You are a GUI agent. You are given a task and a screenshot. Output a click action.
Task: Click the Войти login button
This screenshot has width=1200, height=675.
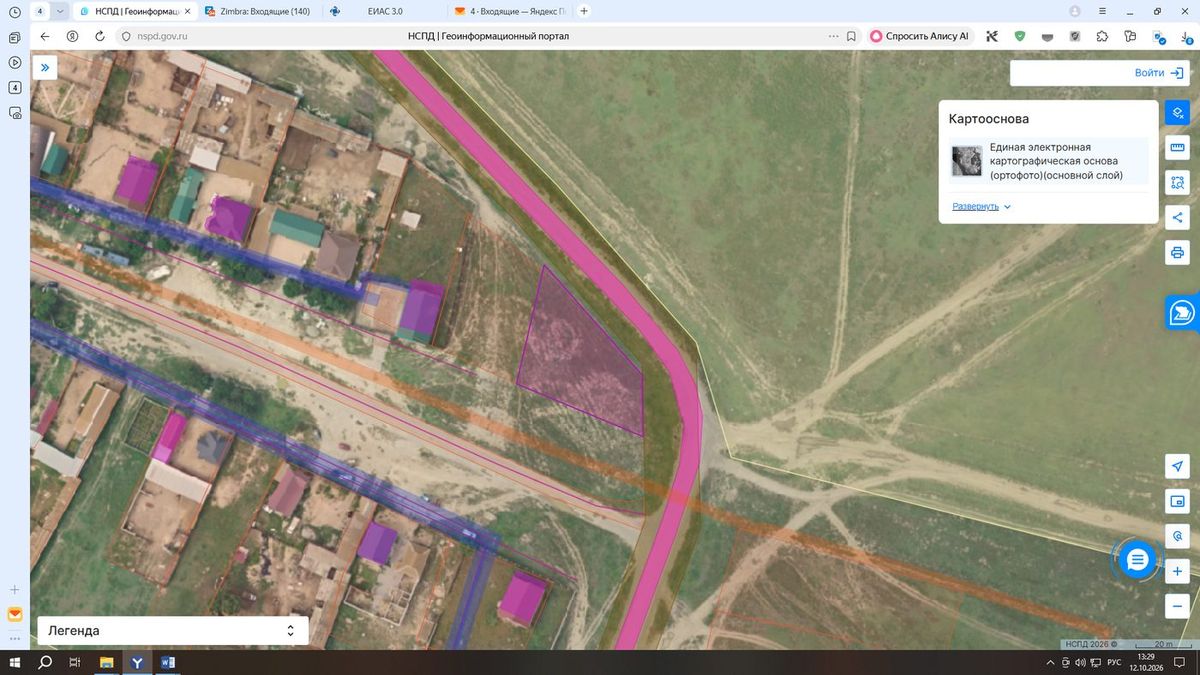click(1159, 73)
